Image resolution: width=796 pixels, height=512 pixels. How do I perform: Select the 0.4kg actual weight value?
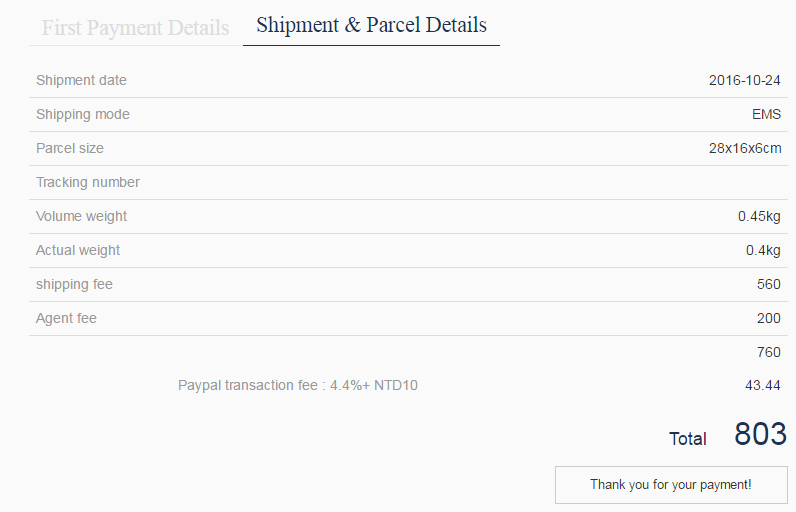(763, 250)
